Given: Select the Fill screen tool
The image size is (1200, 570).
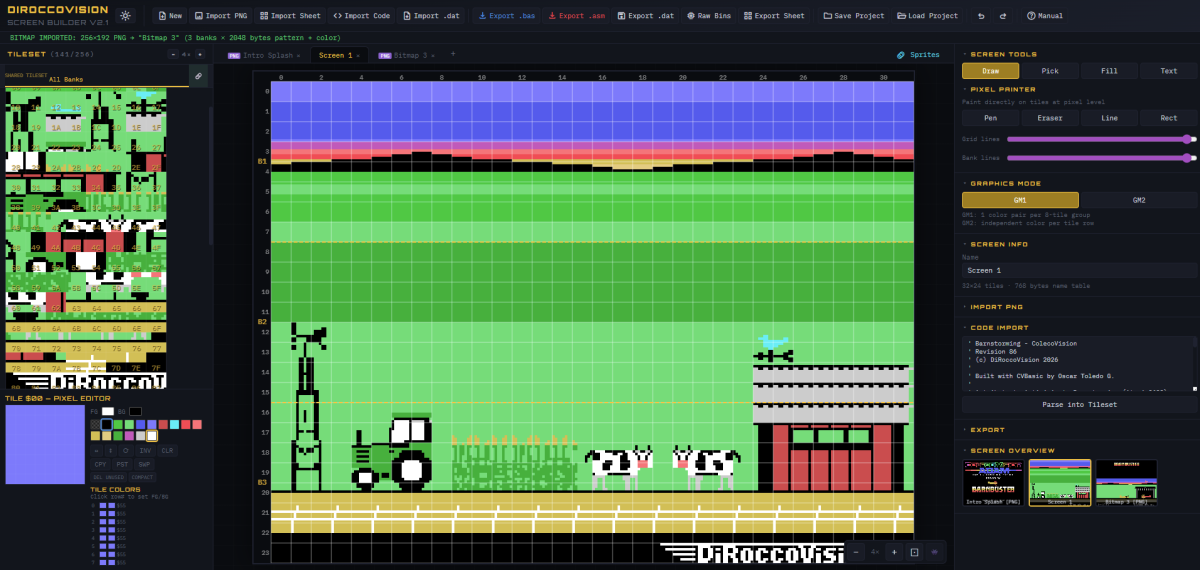Looking at the screenshot, I should tap(1109, 71).
